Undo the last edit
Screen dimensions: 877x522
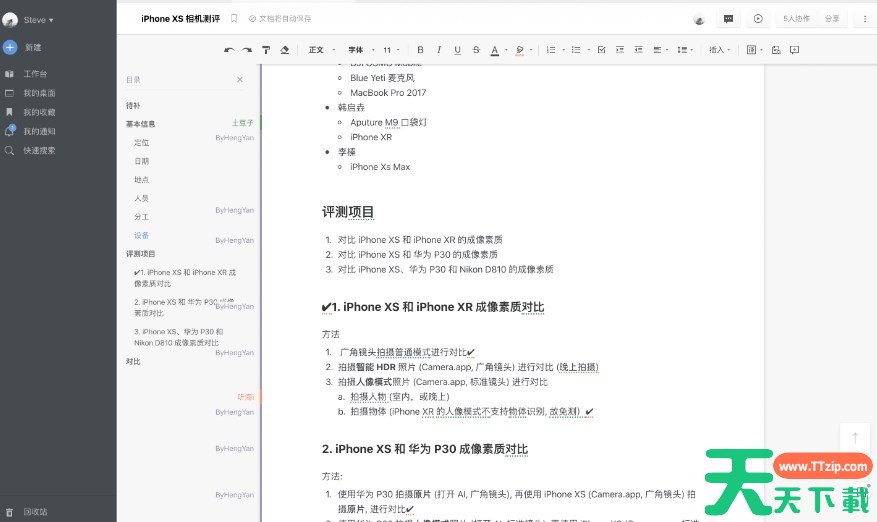pyautogui.click(x=229, y=50)
